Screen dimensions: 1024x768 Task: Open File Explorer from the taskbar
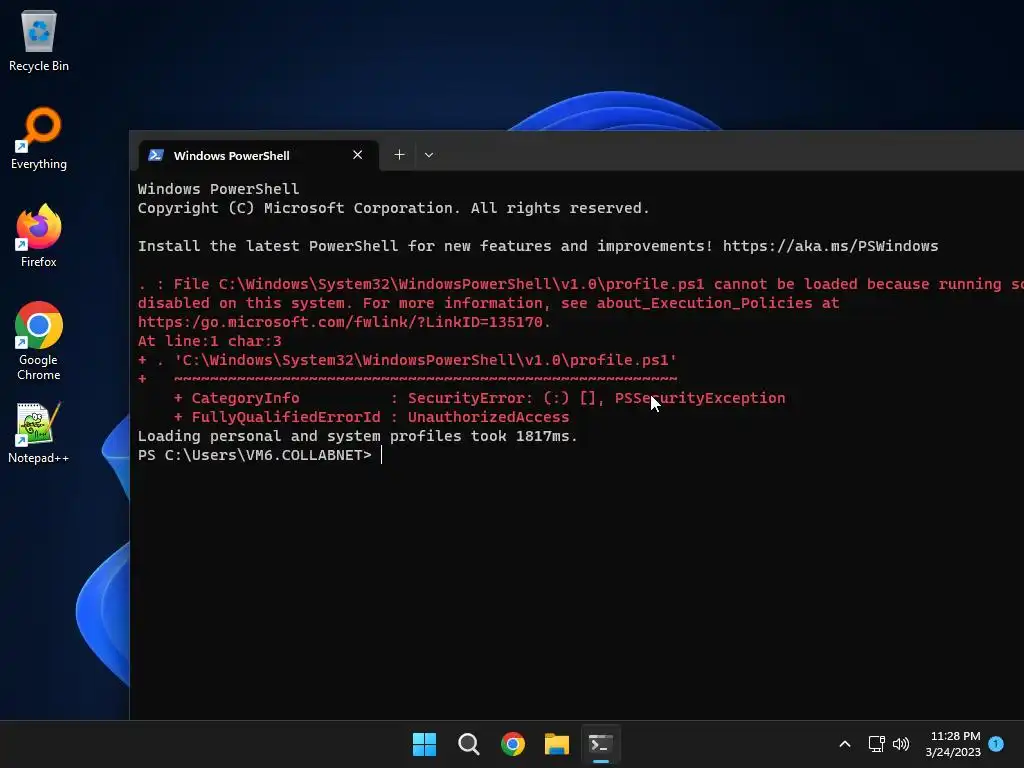coord(556,744)
